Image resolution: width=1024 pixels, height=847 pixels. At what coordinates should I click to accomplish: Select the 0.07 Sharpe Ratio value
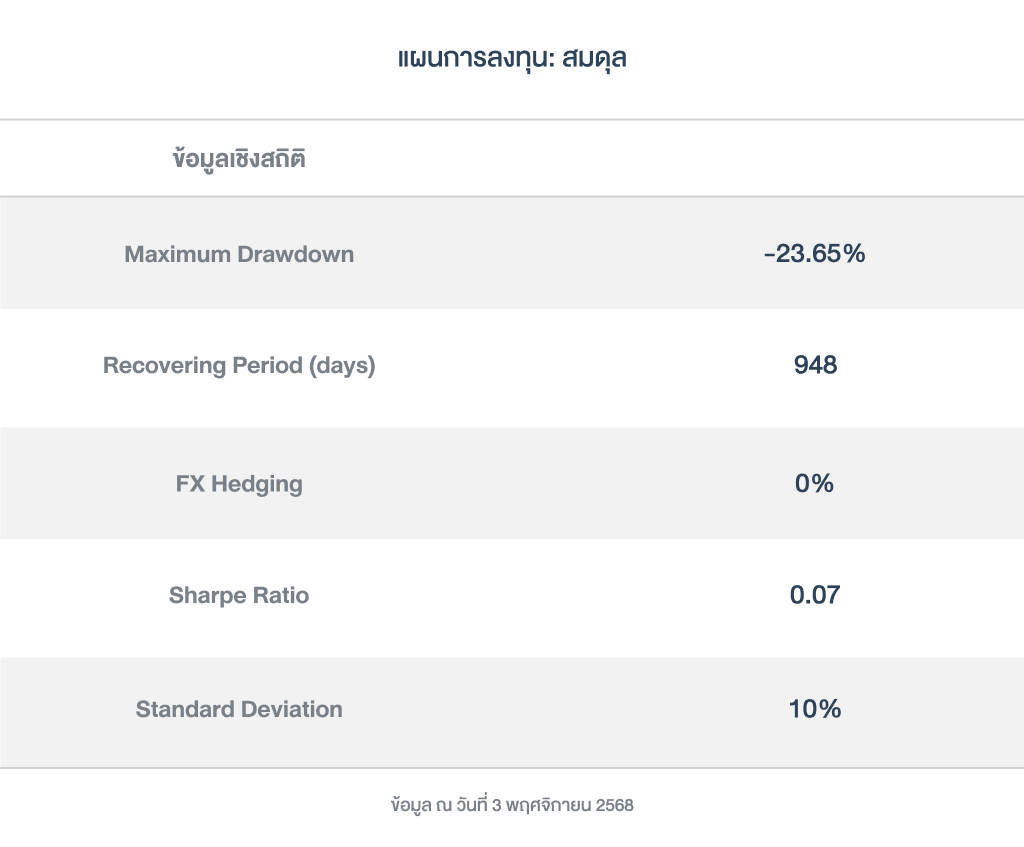tap(815, 596)
